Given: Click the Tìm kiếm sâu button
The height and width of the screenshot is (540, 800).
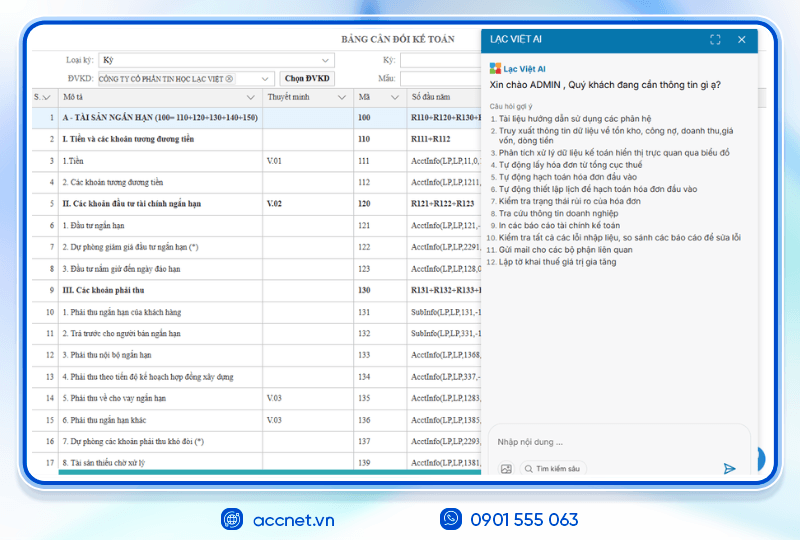Looking at the screenshot, I should (x=553, y=469).
